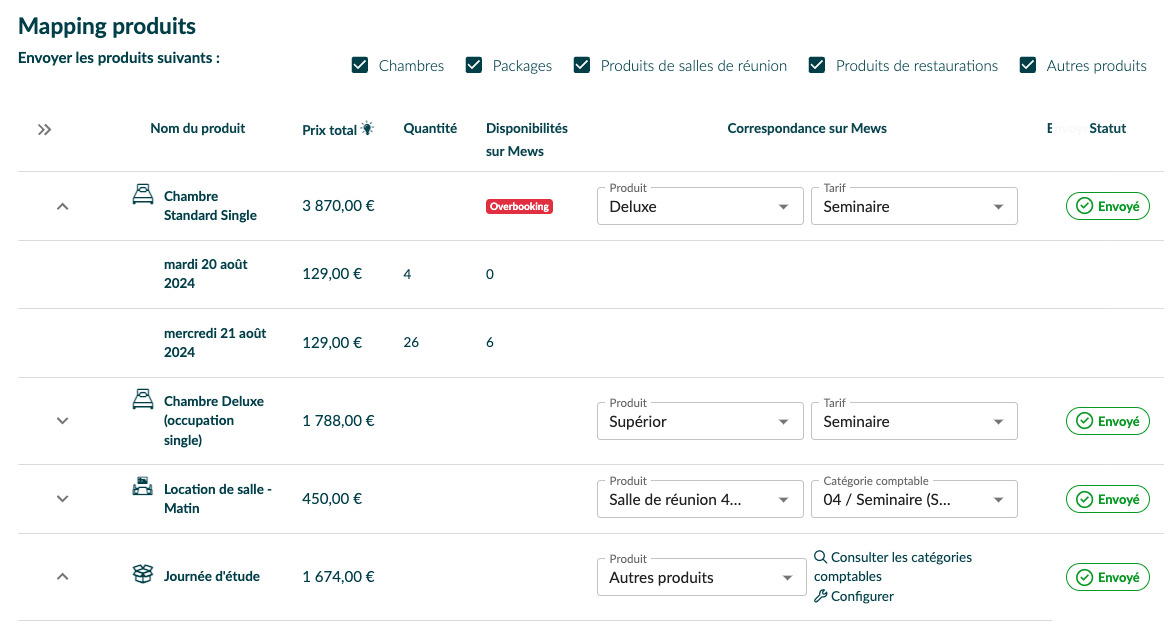1175x628 pixels.
Task: Toggle the Packages checkbox
Action: click(x=474, y=66)
